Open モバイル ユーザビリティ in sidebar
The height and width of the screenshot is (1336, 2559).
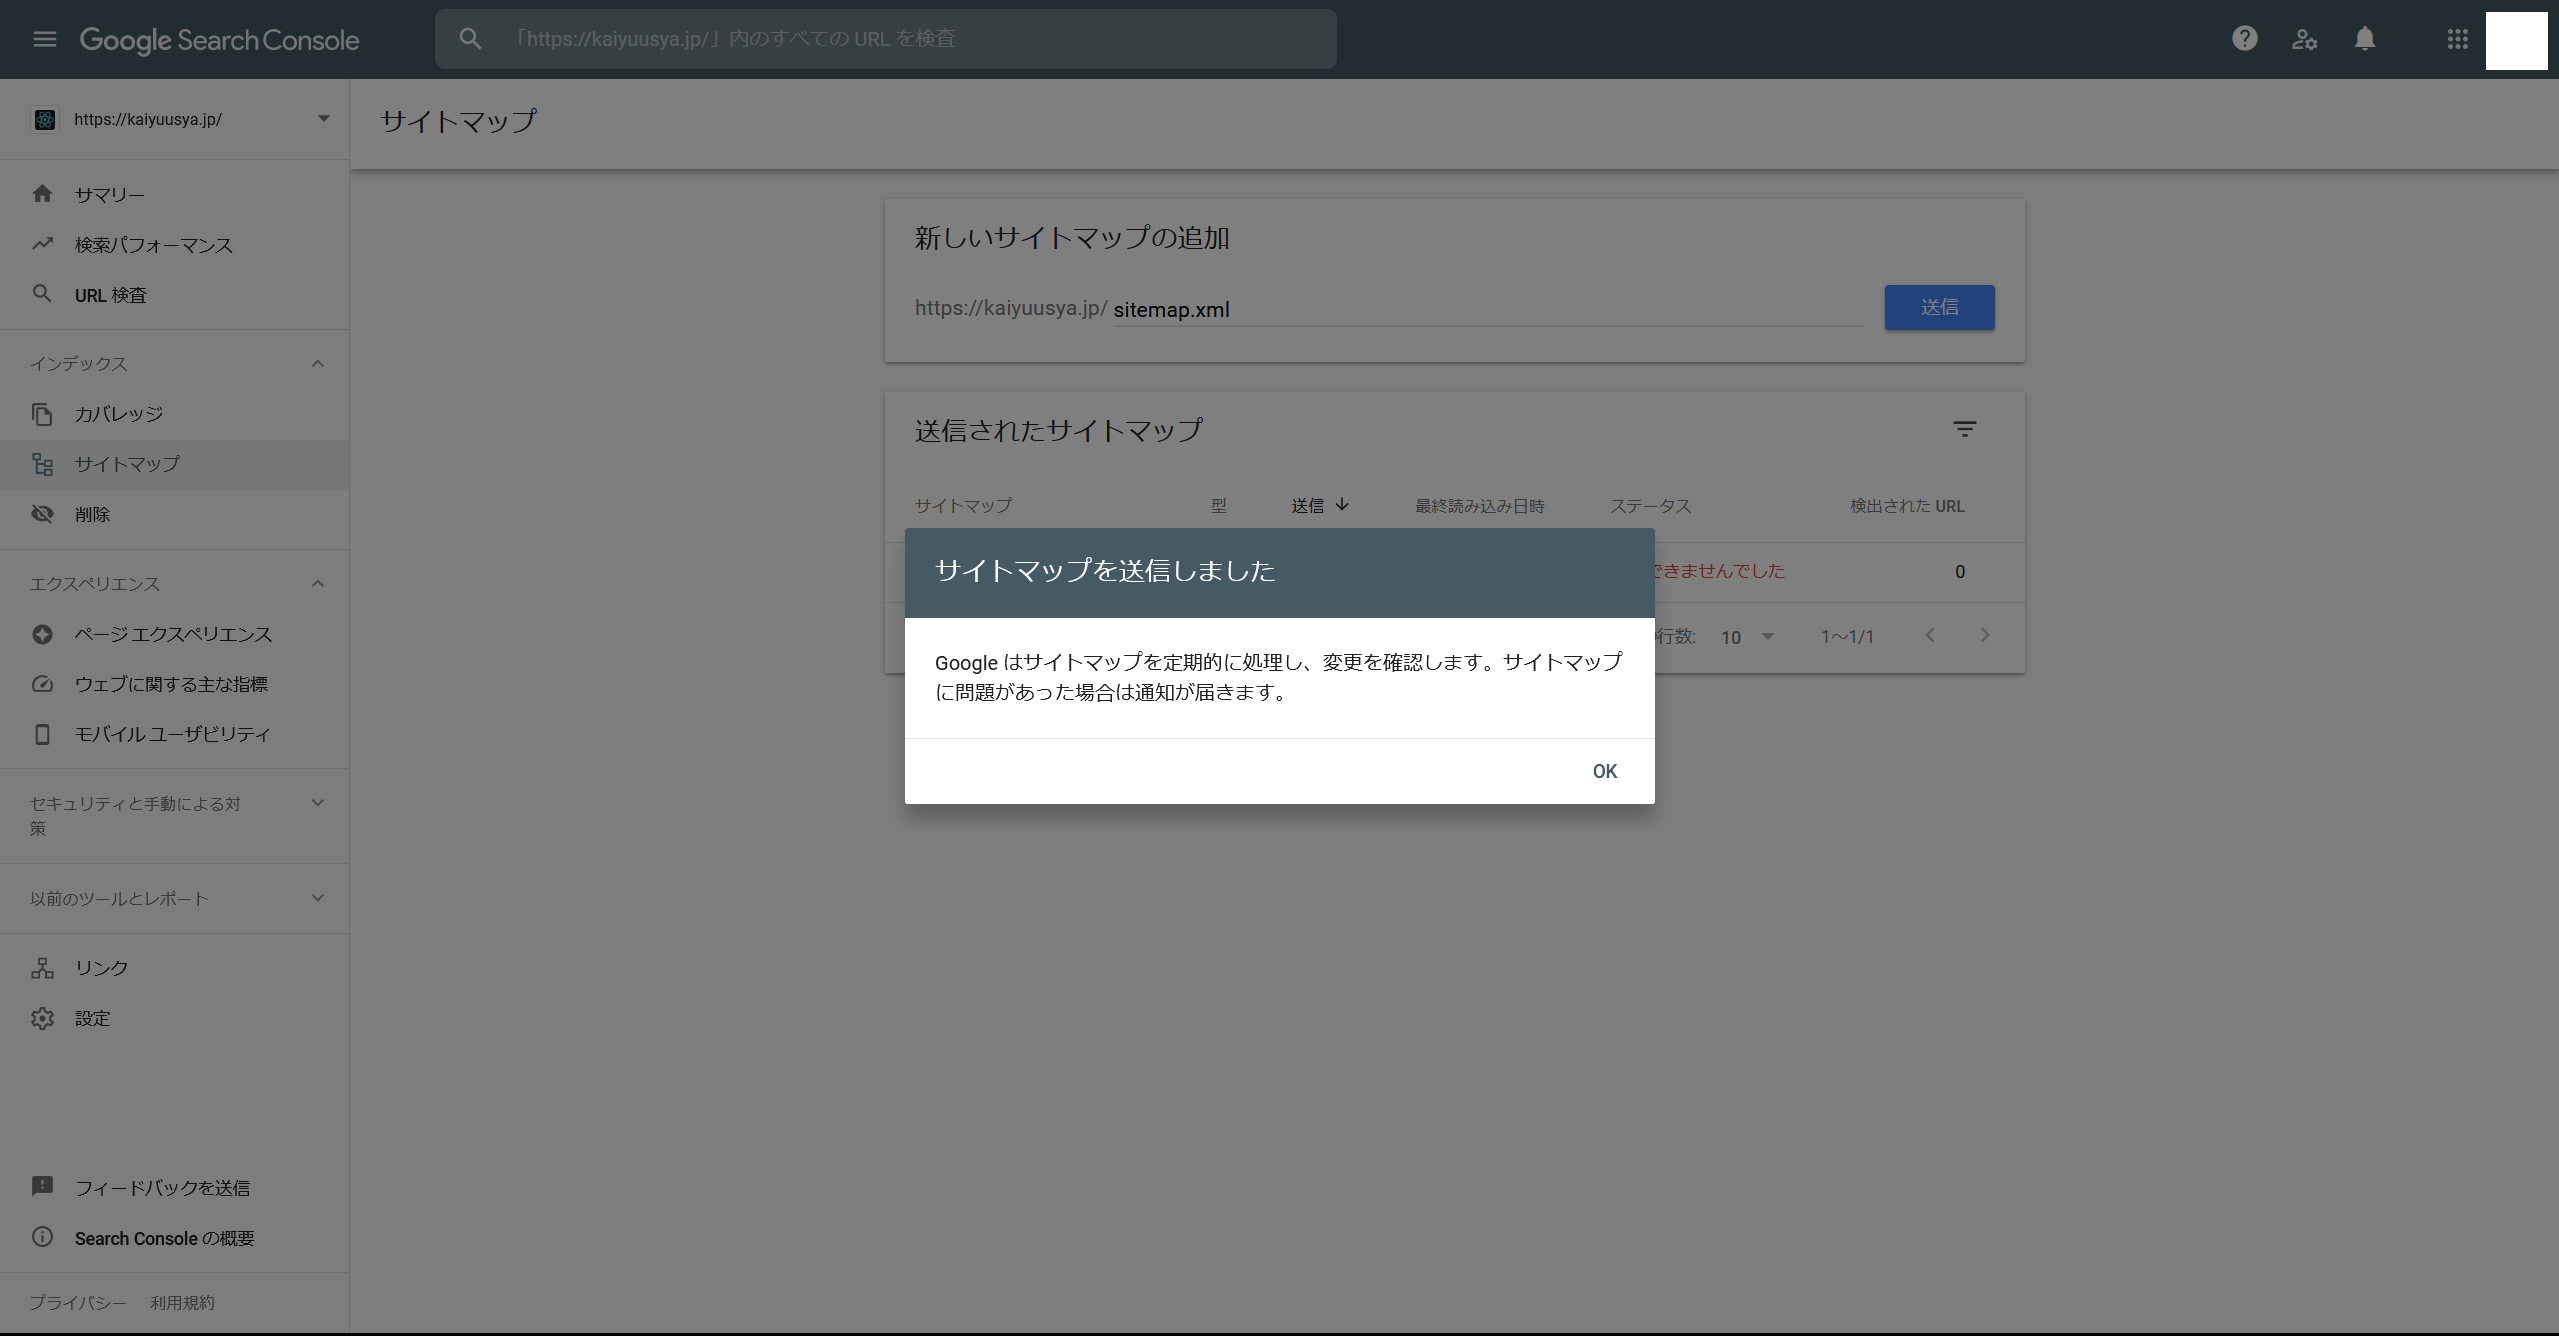[x=174, y=734]
